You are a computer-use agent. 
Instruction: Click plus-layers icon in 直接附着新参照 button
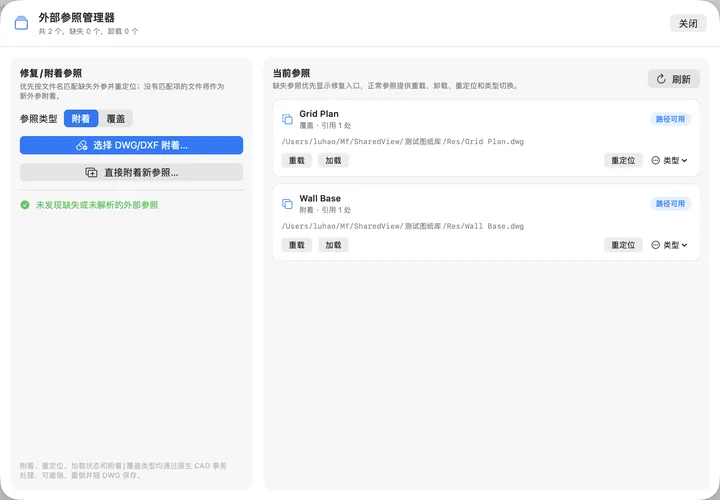[91, 173]
